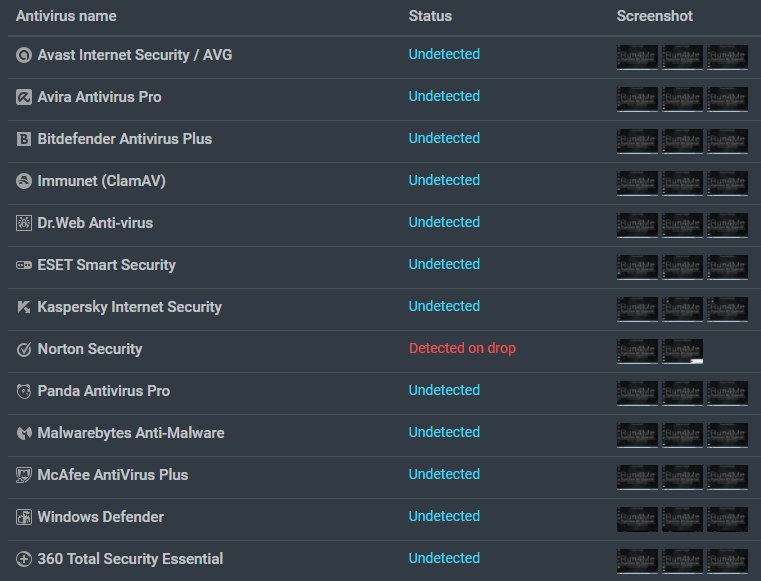Click the Panda Antivirus Pro icon
This screenshot has width=761, height=581.
24,391
